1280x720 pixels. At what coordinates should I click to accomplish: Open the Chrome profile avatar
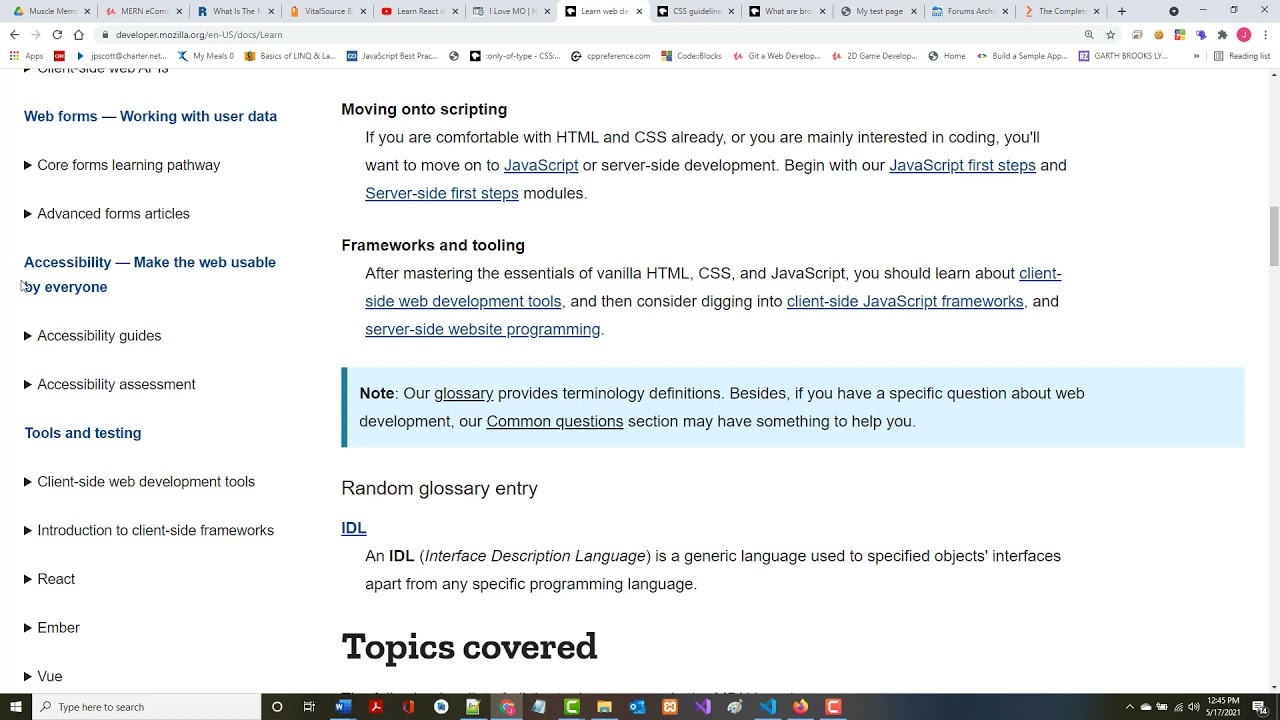[1244, 34]
